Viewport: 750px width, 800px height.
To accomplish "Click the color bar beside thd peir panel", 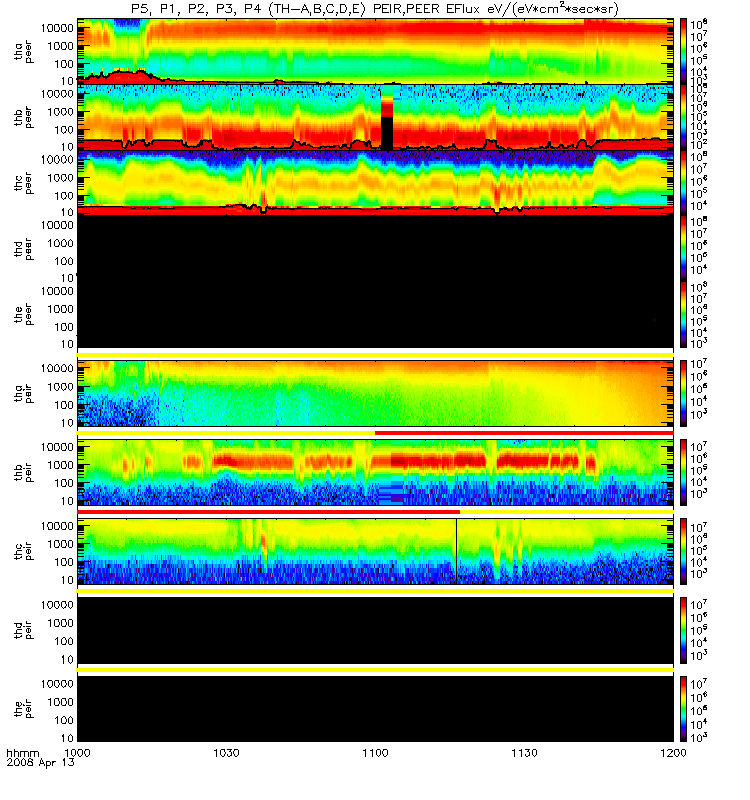I will click(x=683, y=630).
